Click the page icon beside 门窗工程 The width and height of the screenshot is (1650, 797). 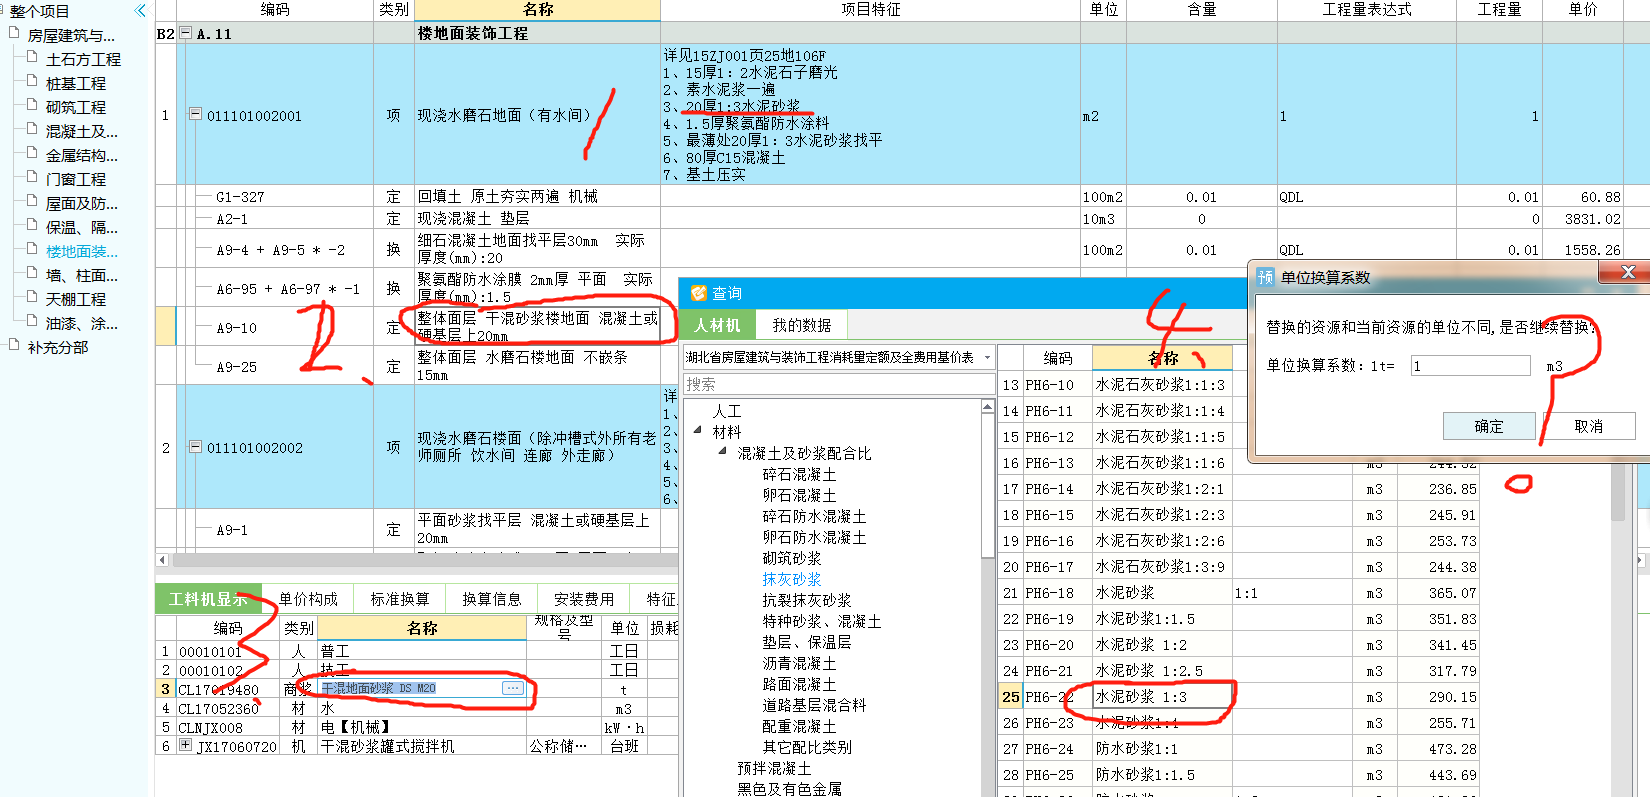tap(32, 177)
